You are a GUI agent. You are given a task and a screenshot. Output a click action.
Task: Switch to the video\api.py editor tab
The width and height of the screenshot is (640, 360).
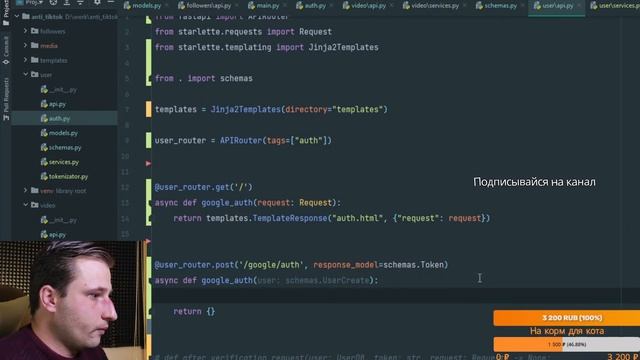[x=368, y=6]
